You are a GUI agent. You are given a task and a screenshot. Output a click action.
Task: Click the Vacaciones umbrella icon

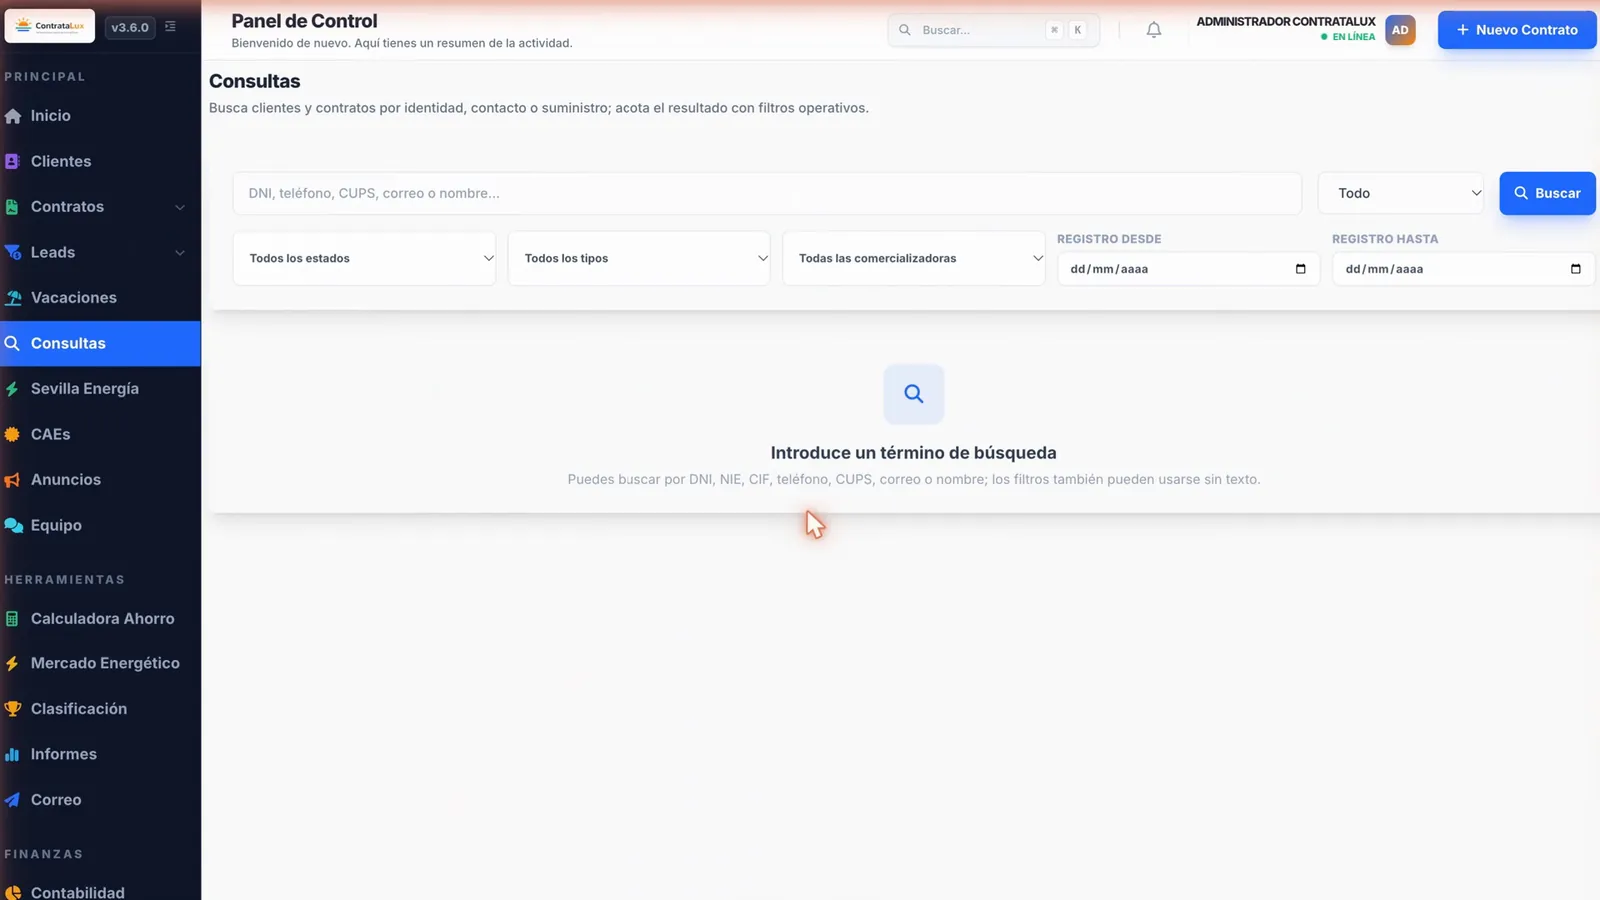click(13, 298)
